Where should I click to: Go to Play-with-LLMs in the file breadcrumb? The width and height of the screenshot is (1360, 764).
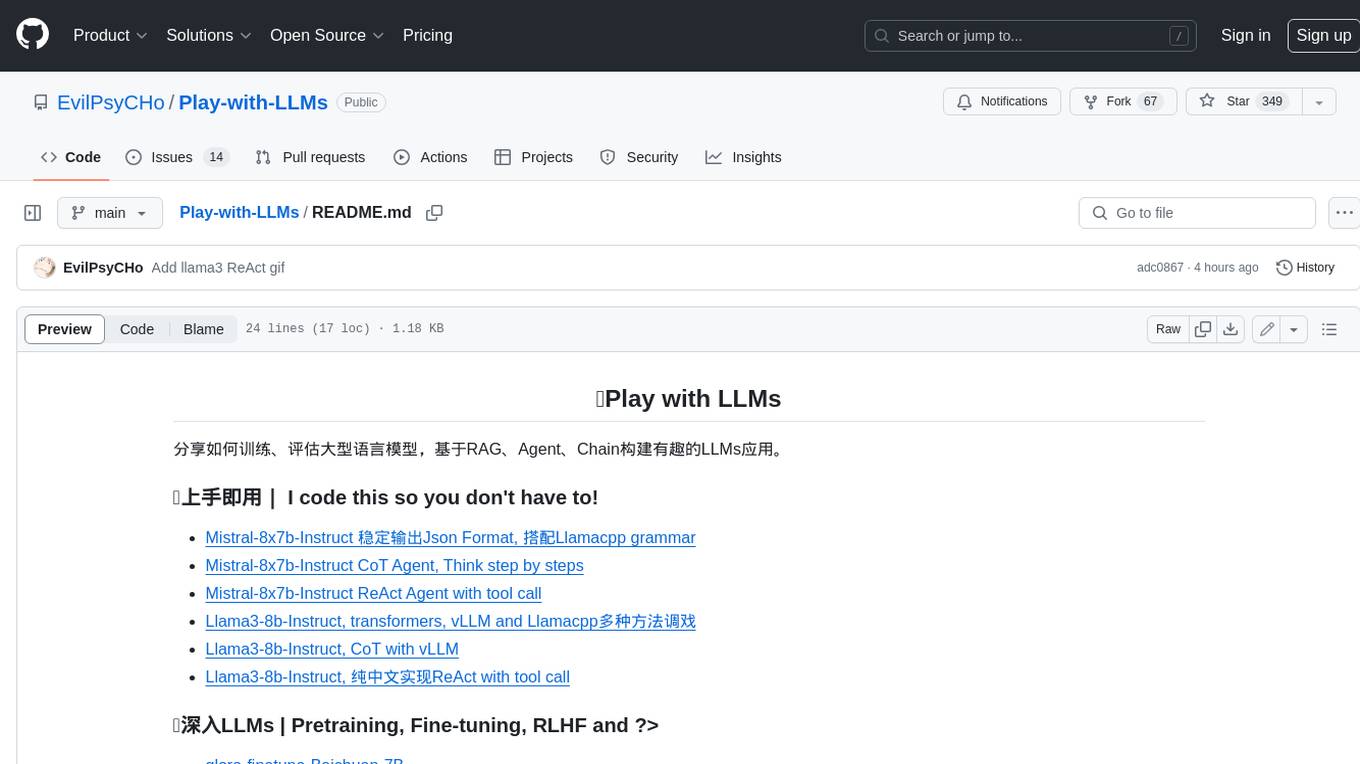pyautogui.click(x=239, y=212)
